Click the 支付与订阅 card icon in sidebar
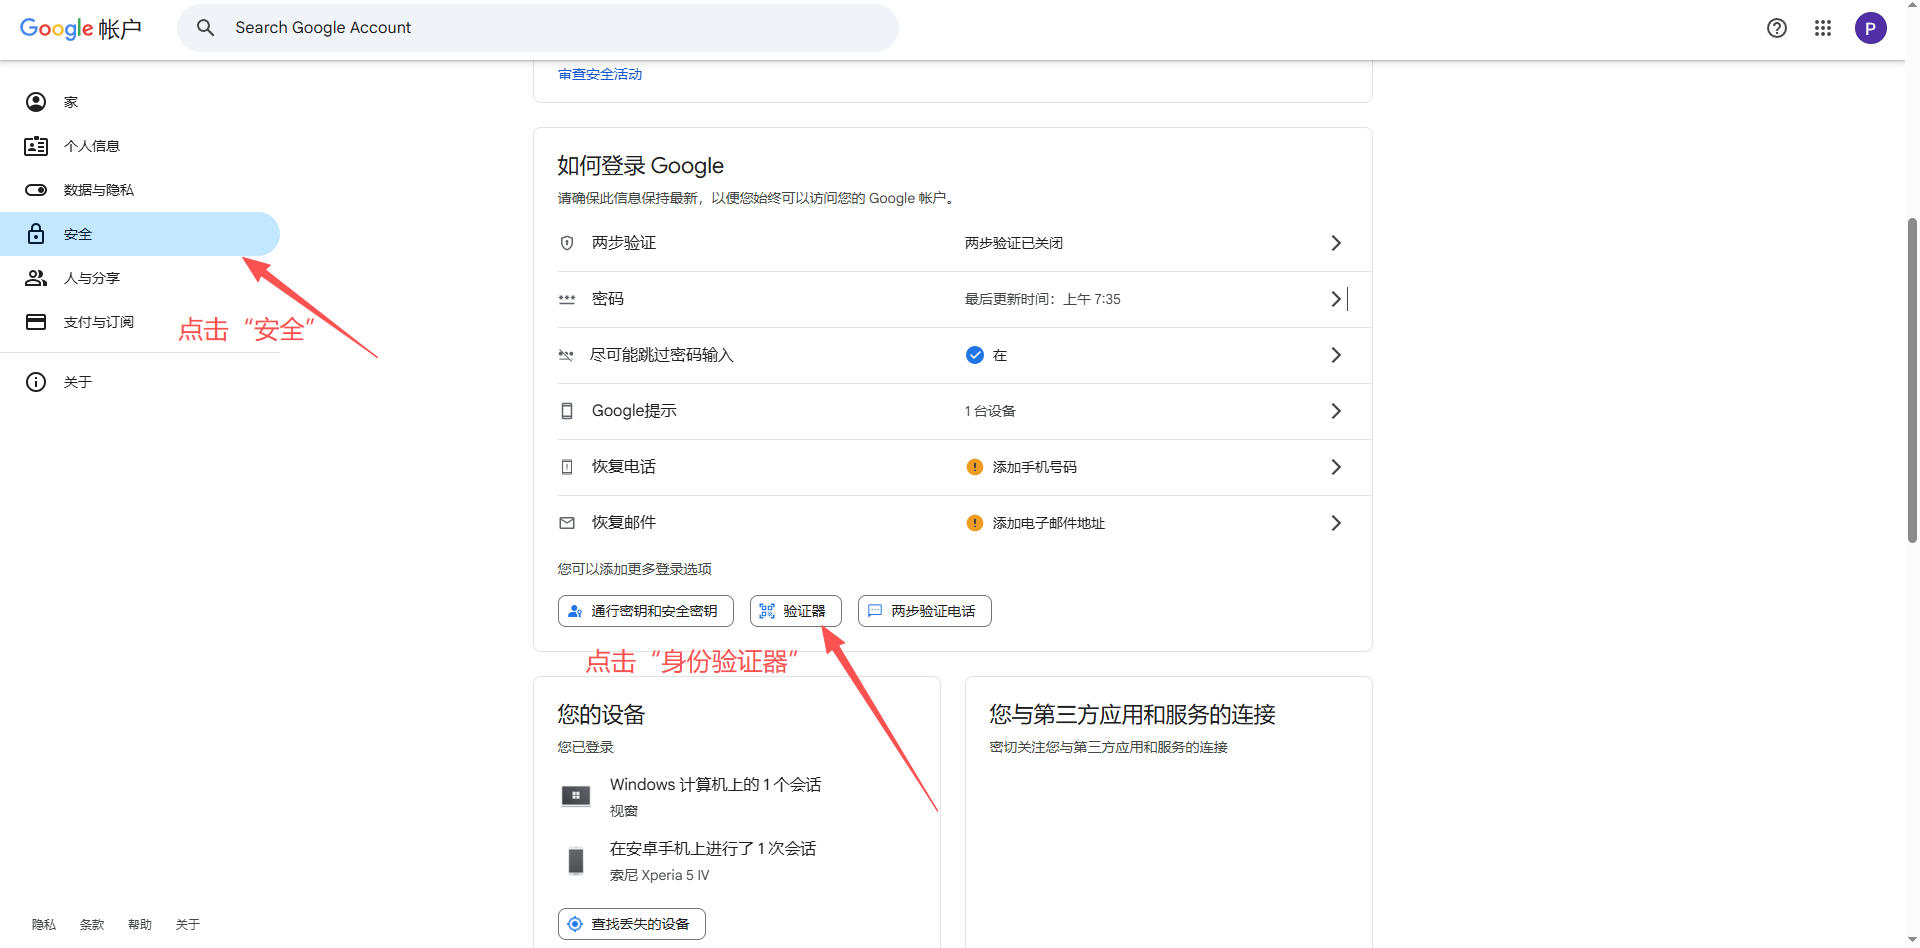The width and height of the screenshot is (1920, 948). (35, 321)
